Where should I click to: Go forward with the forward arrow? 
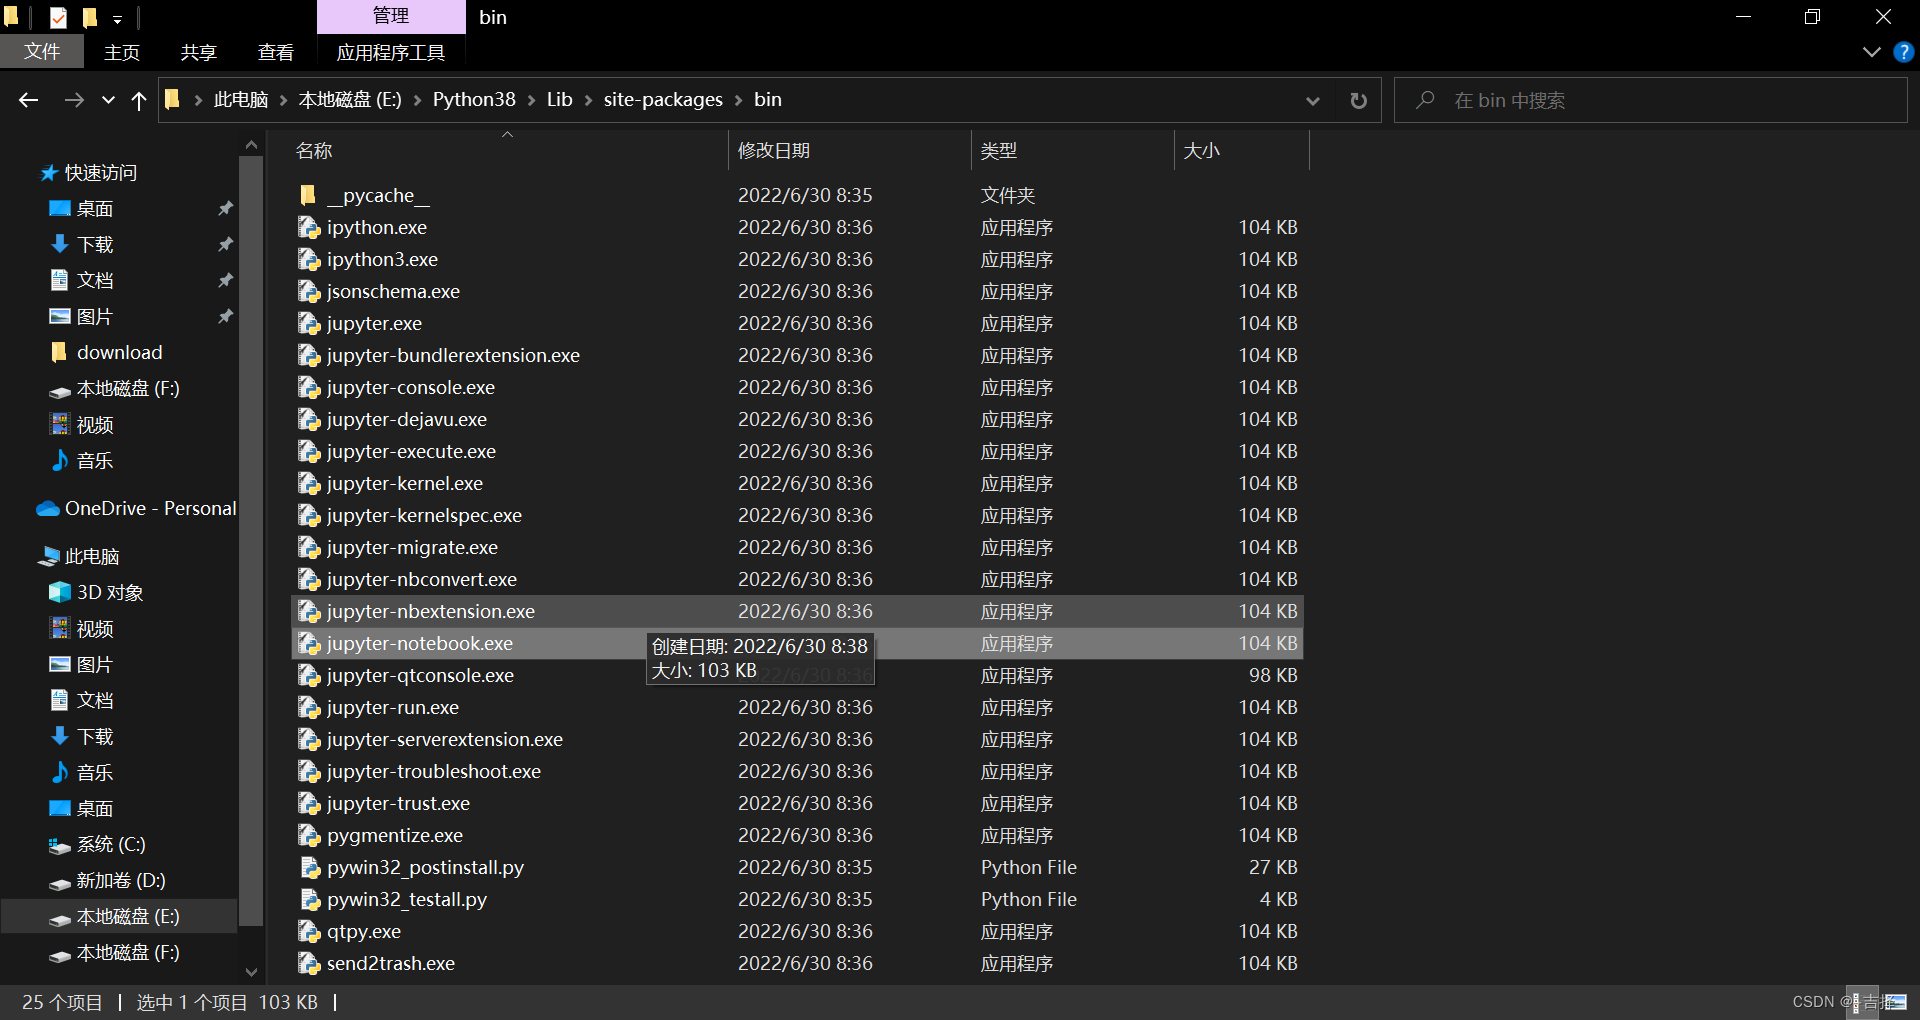pyautogui.click(x=74, y=100)
